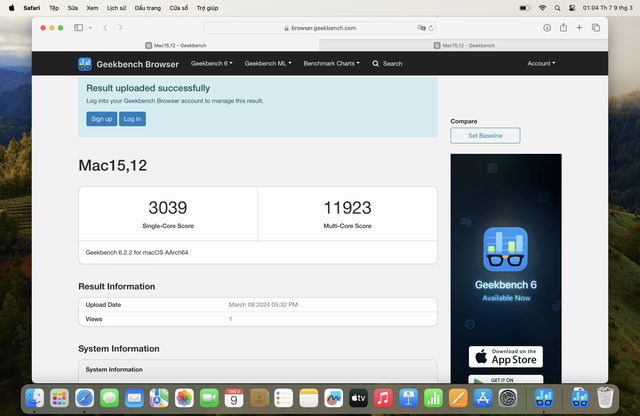Open Freeform from the Dock
The image size is (640, 416).
point(333,398)
